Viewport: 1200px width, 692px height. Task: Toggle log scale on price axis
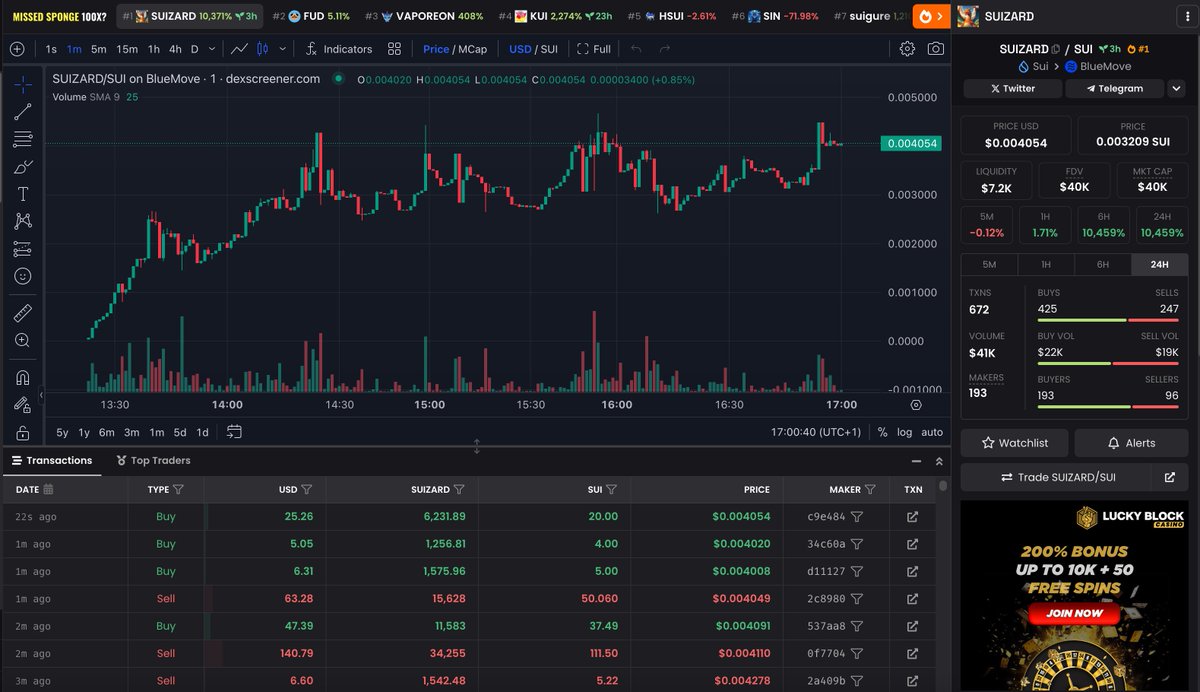coord(905,432)
